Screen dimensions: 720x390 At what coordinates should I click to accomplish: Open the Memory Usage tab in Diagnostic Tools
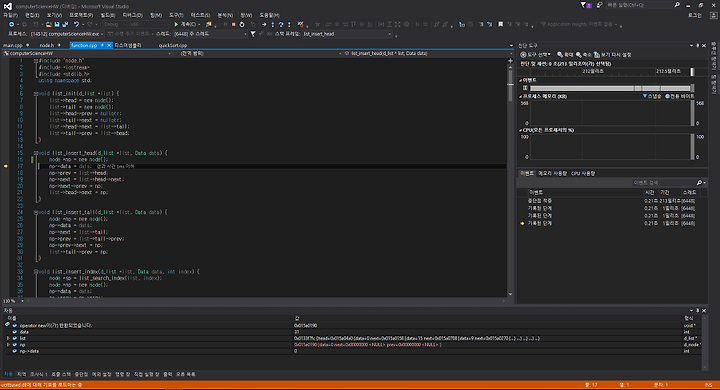point(552,174)
